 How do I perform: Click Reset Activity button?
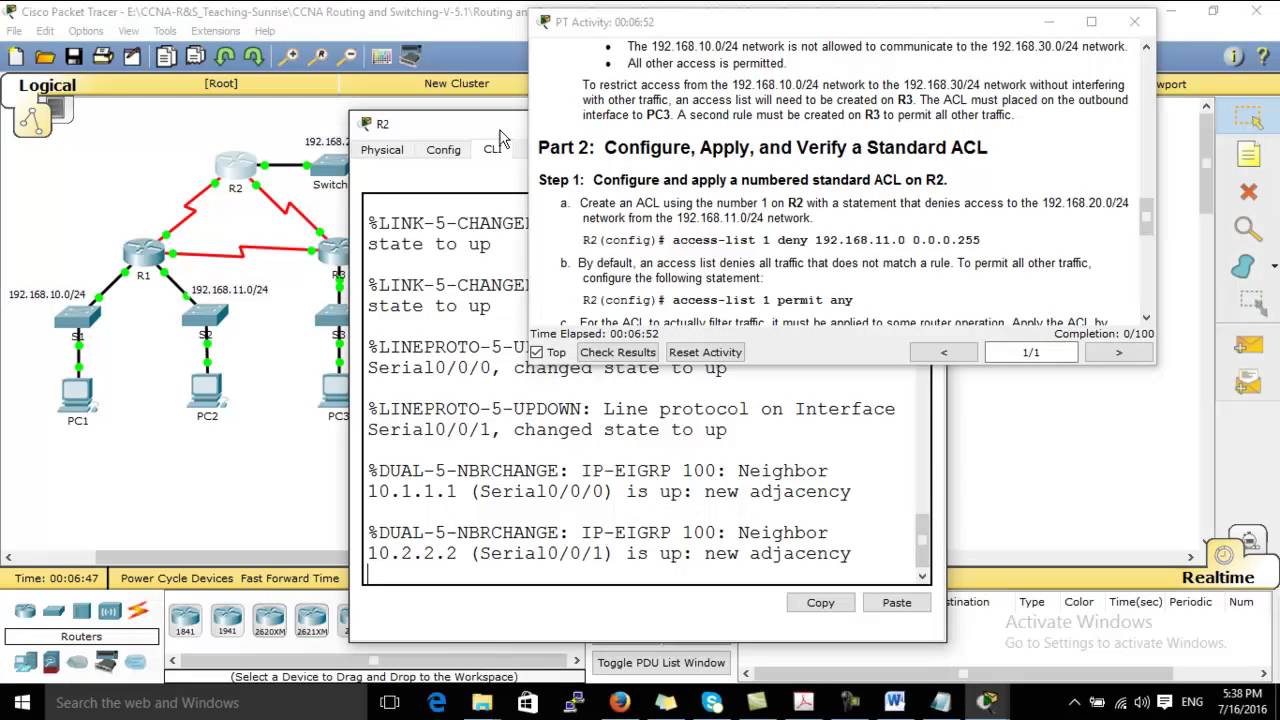click(x=705, y=352)
